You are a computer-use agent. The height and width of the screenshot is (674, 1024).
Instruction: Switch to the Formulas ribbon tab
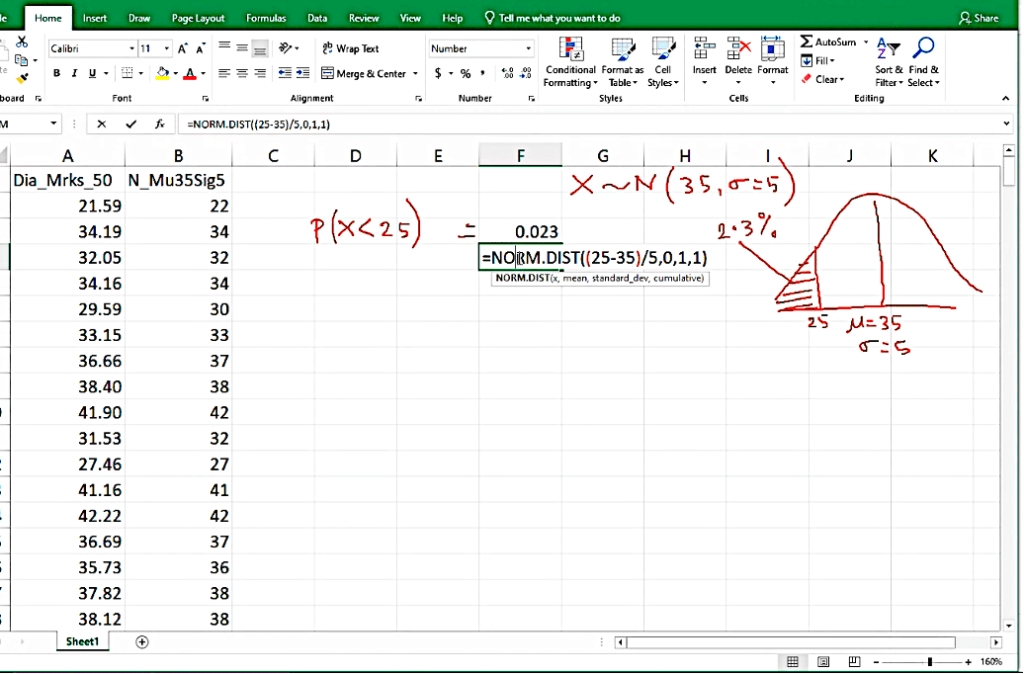click(x=266, y=18)
